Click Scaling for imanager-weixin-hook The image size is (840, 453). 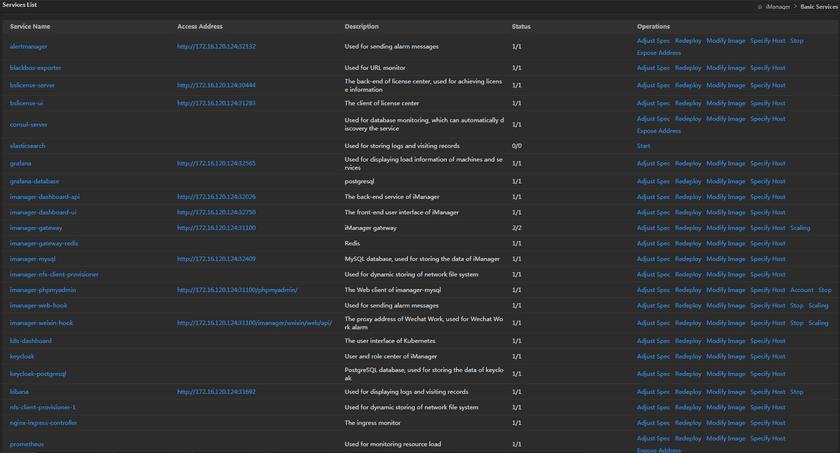818,323
